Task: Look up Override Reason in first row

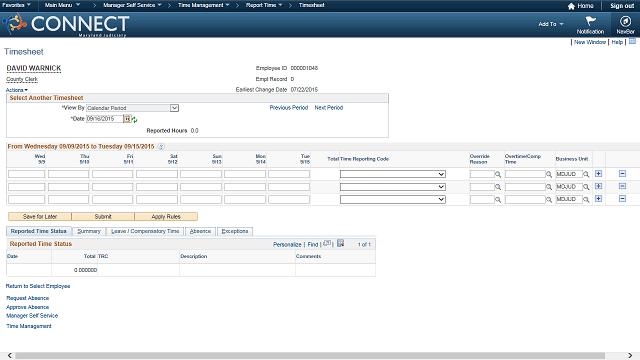Action: (498, 174)
